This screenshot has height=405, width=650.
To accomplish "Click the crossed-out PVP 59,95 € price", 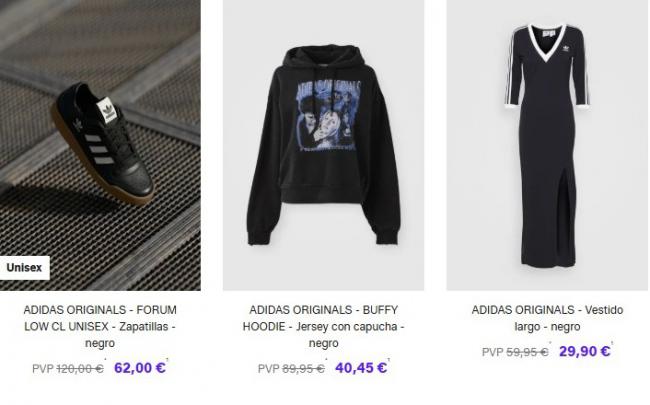I will click(x=515, y=352).
